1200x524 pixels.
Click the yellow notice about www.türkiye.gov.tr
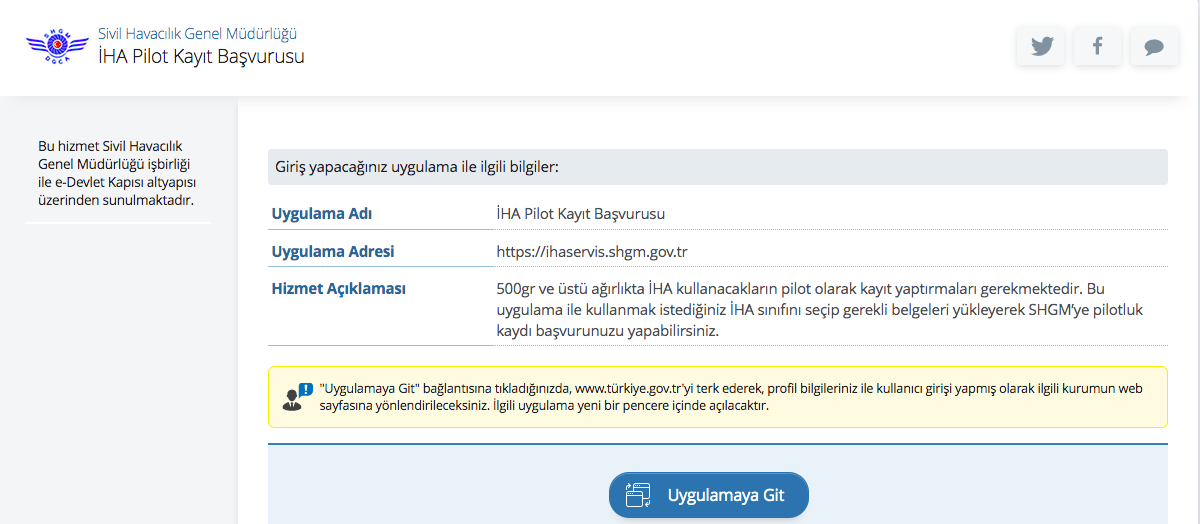pyautogui.click(x=718, y=397)
